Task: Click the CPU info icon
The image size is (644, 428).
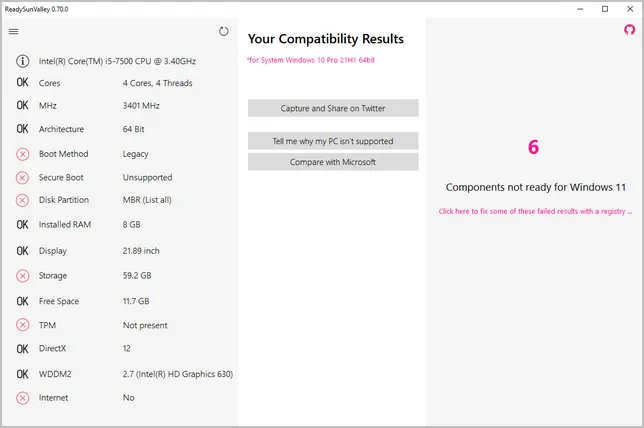Action: (x=22, y=61)
